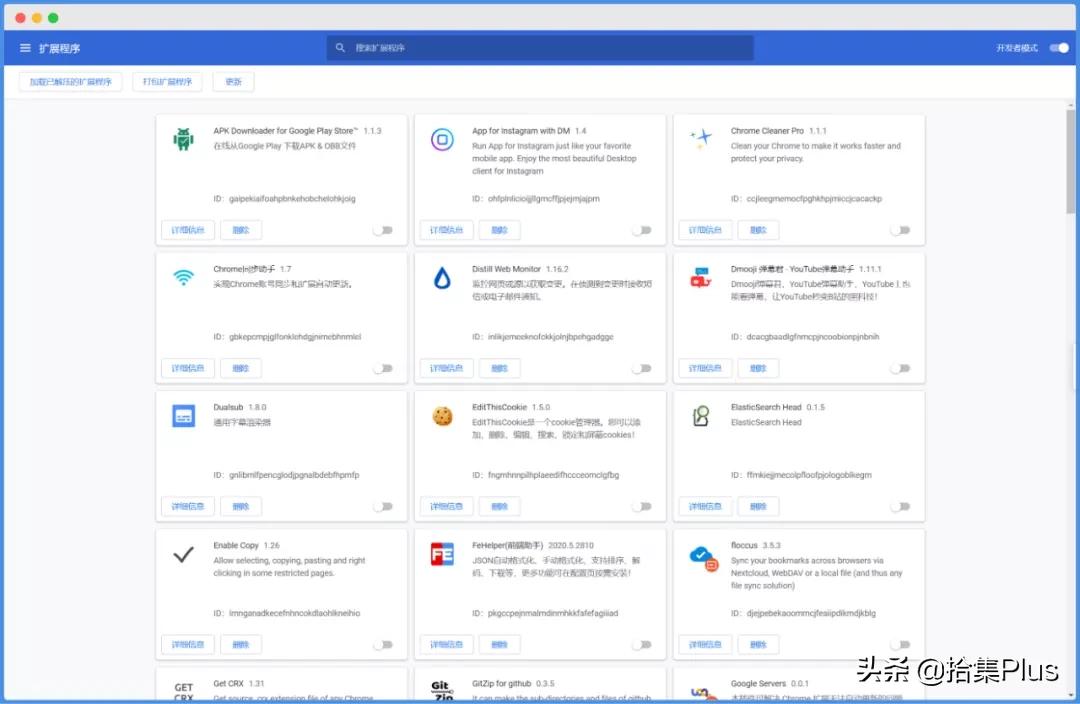This screenshot has height=704, width=1080.
Task: Enable the Distill Web Monitor toggle
Action: click(642, 369)
